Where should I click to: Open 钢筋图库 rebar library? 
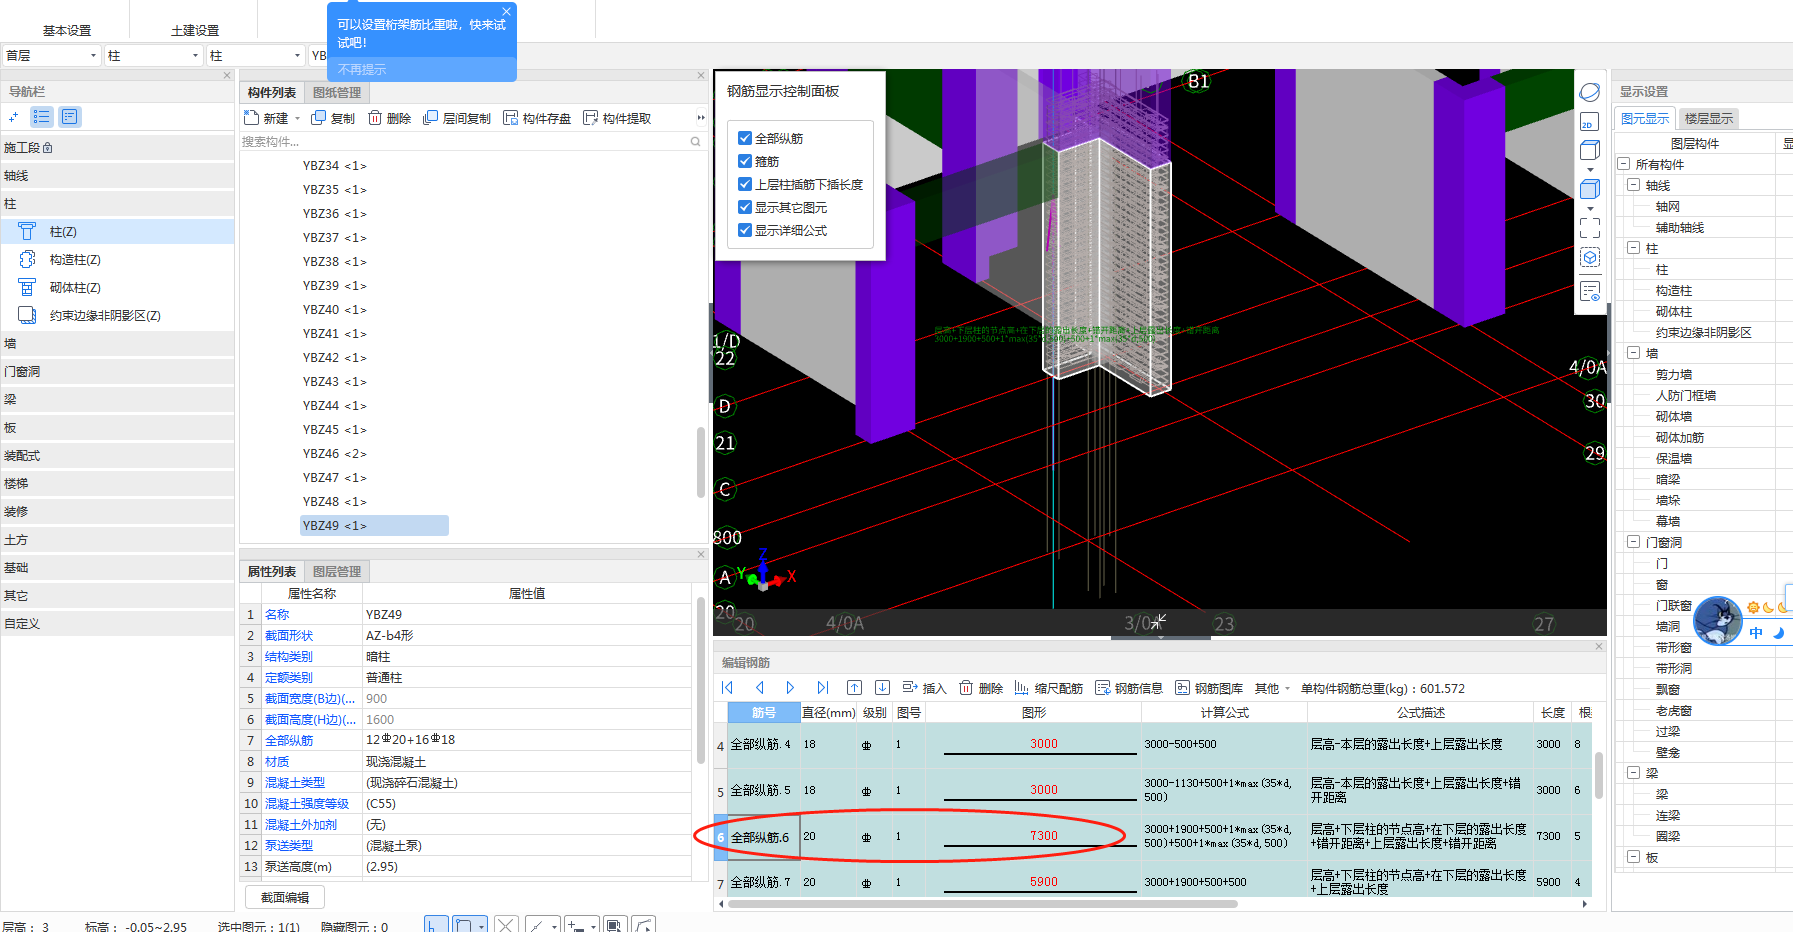click(1208, 688)
